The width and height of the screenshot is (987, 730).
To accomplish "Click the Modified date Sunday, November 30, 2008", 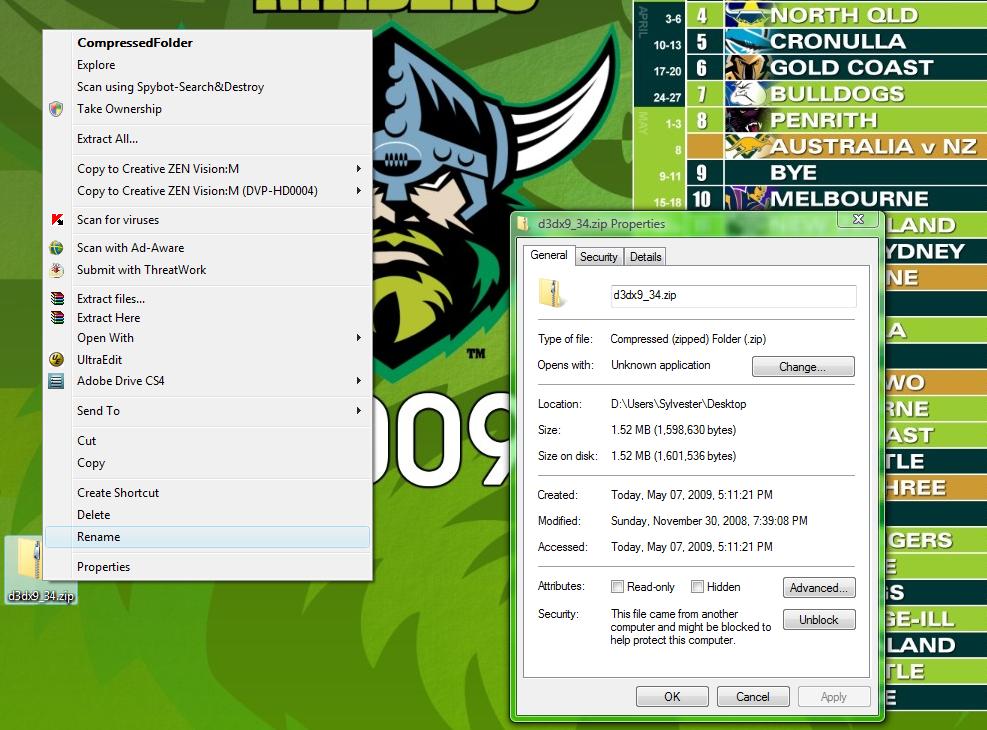I will [709, 521].
